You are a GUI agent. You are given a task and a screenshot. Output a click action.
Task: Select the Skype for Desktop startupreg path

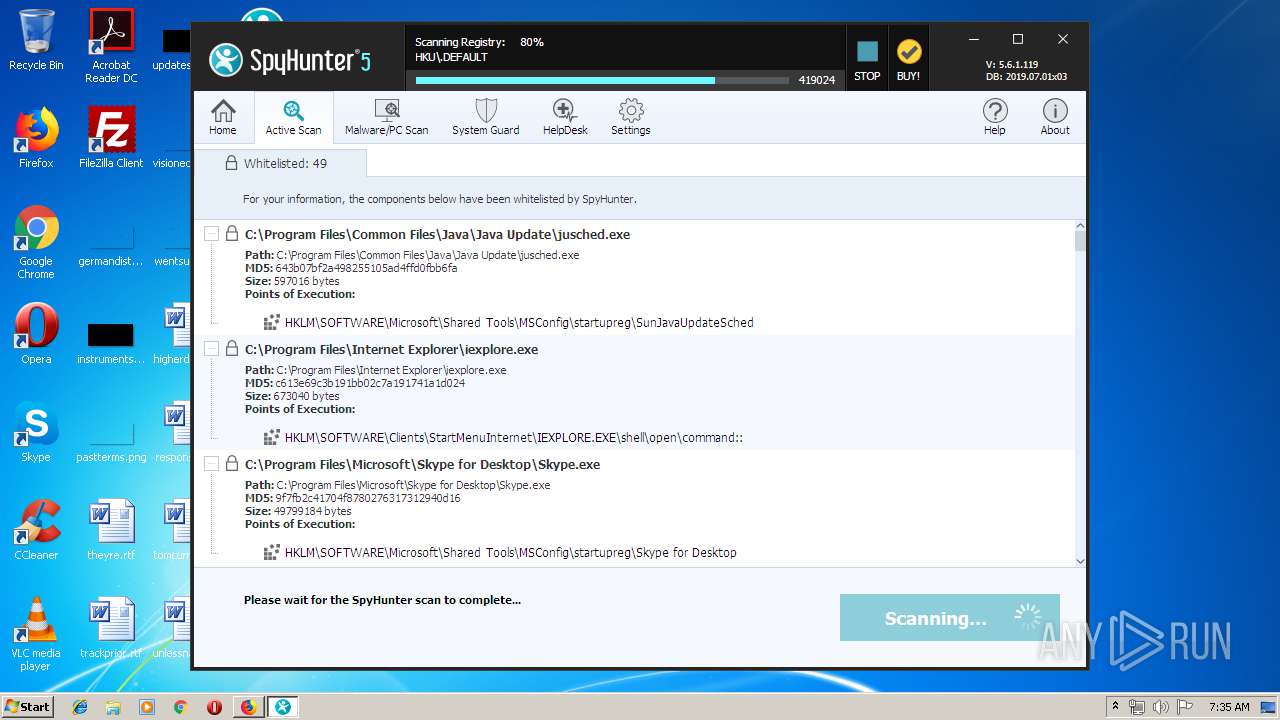click(x=511, y=553)
